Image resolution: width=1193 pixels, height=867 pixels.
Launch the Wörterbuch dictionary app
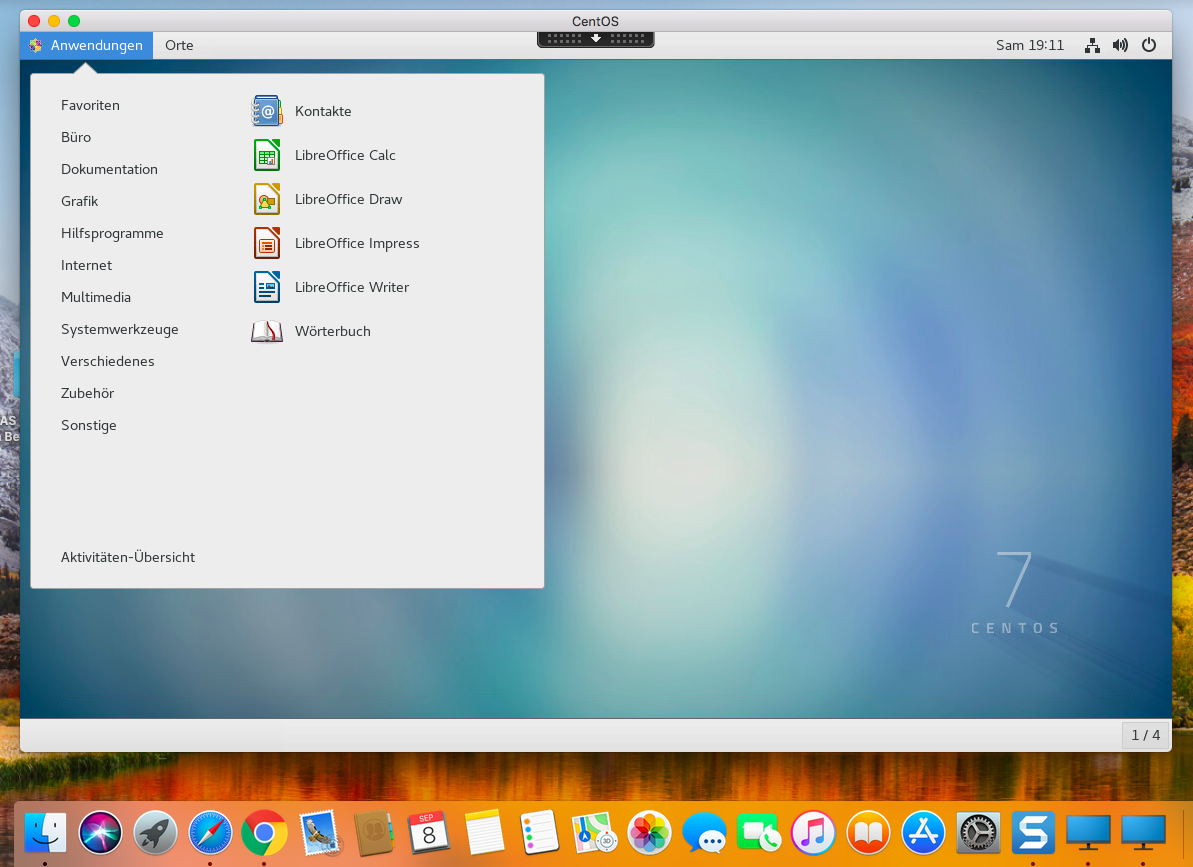click(332, 331)
